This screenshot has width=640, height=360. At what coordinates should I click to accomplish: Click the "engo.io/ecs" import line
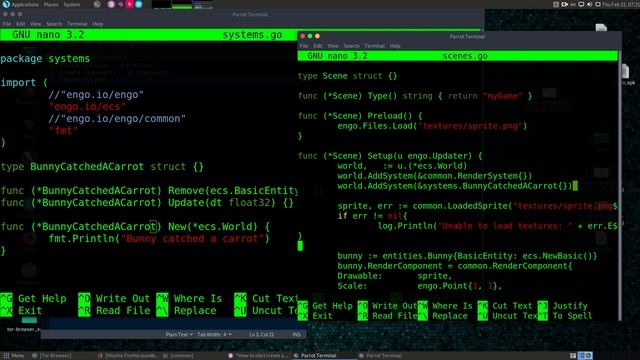click(87, 107)
